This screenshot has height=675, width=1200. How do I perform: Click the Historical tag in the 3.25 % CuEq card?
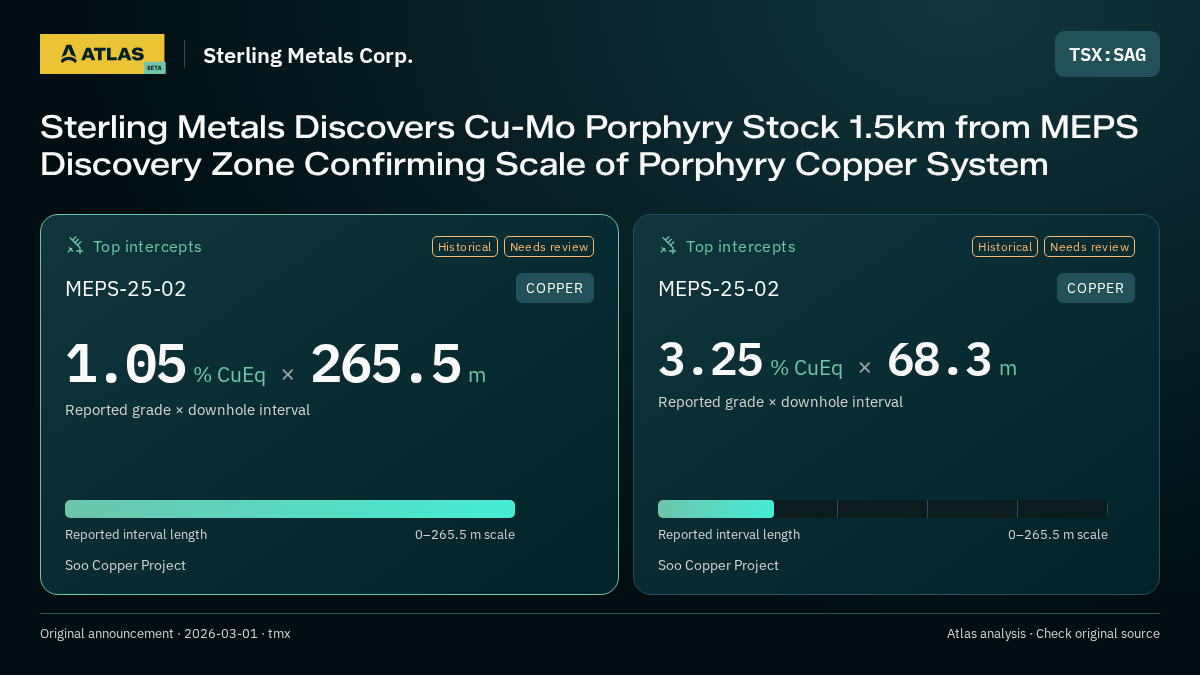1005,247
